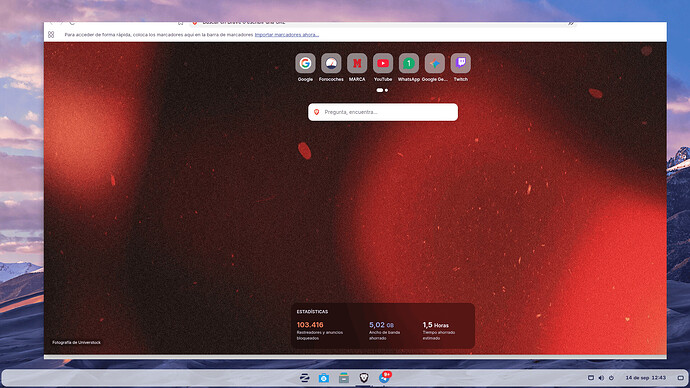Open the WhatsApp shortcut tile
The width and height of the screenshot is (690, 388).
pos(409,63)
